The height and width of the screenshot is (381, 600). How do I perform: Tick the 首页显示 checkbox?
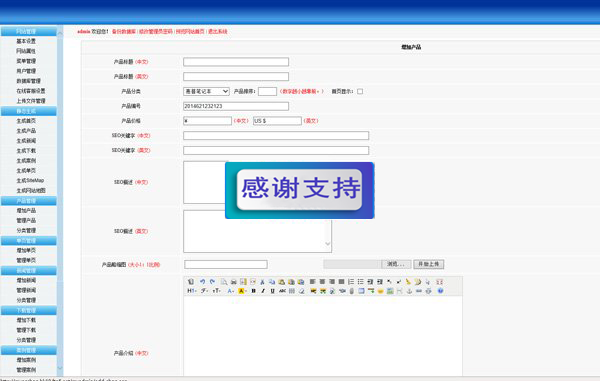click(360, 91)
